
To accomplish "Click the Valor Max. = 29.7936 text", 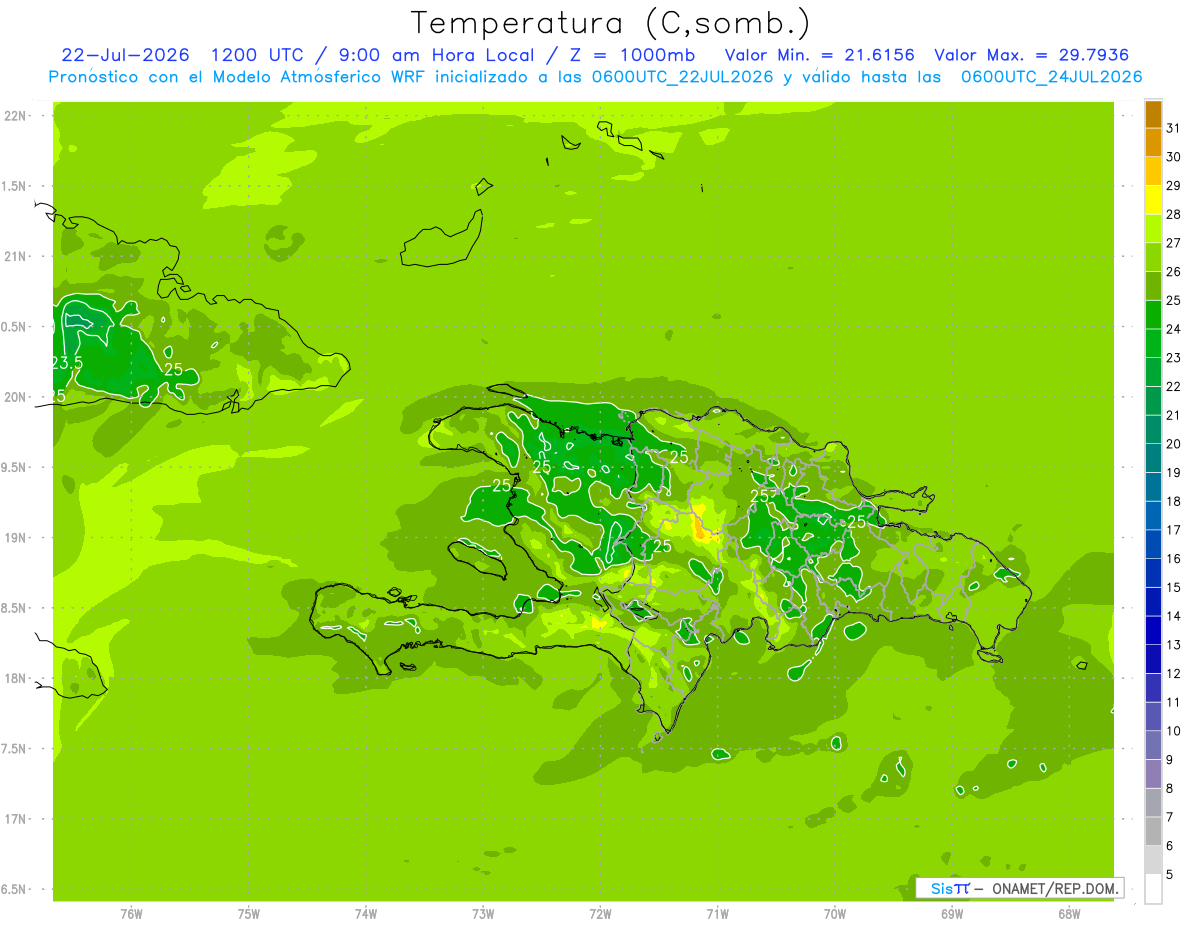I will pos(1032,55).
